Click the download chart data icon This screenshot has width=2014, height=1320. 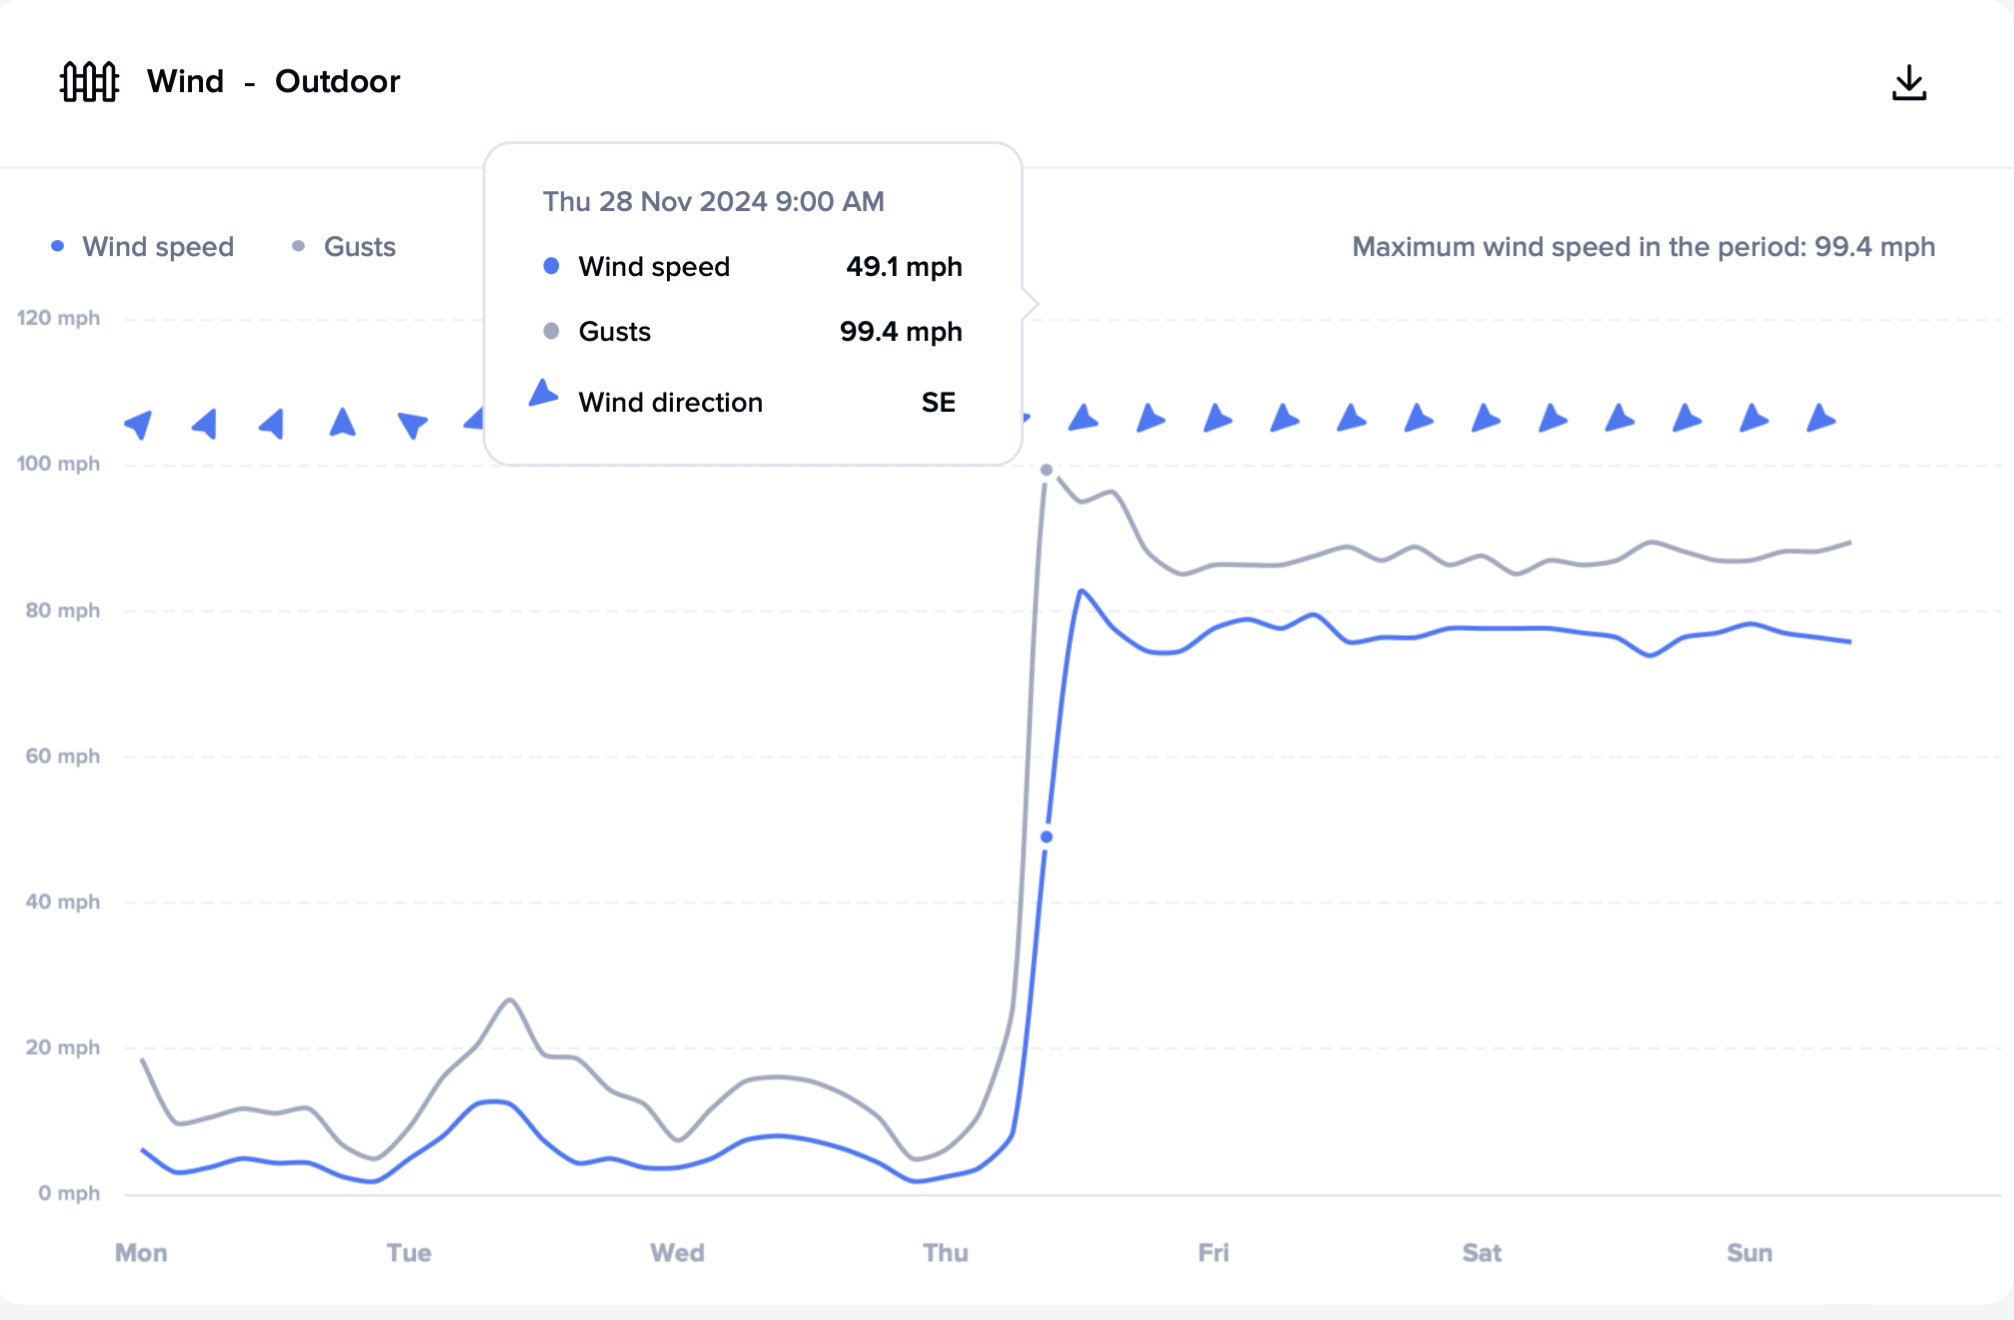click(1909, 83)
